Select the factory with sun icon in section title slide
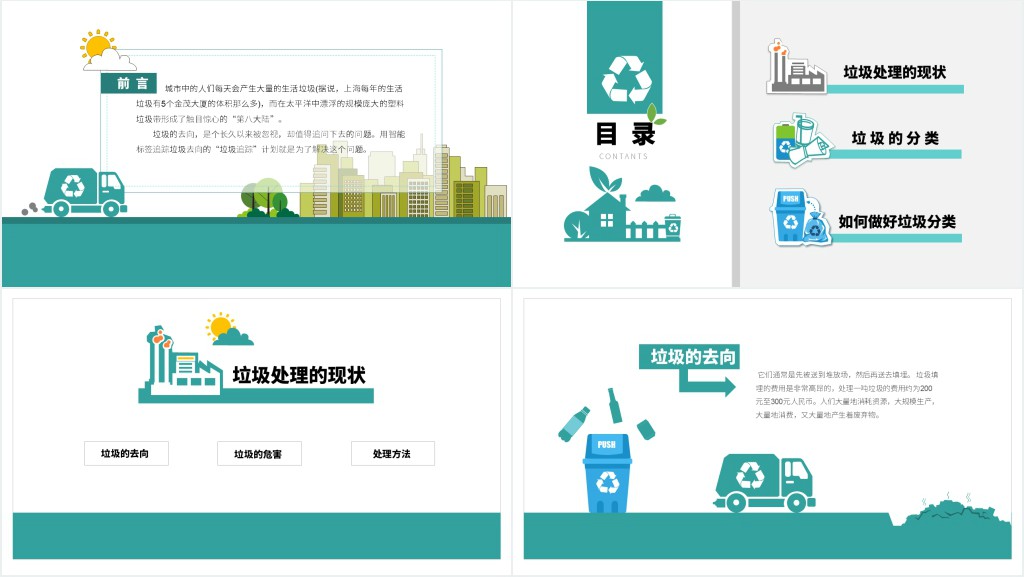 [184, 360]
